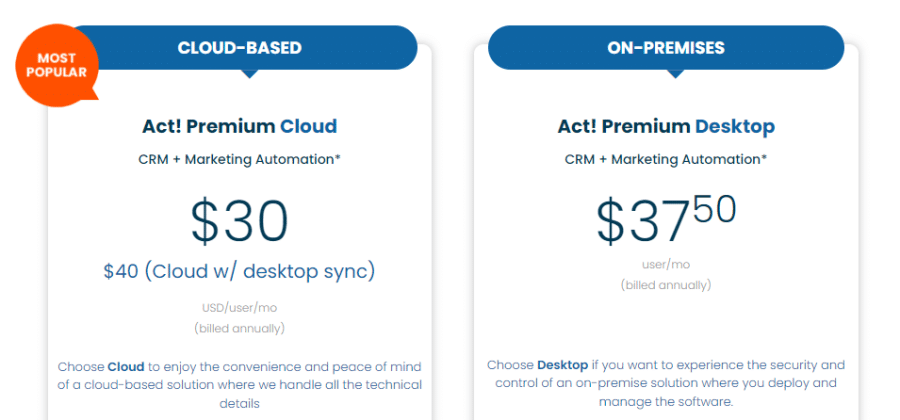The height and width of the screenshot is (420, 900).
Task: Click the Desktop plan description paragraph
Action: pos(666,383)
